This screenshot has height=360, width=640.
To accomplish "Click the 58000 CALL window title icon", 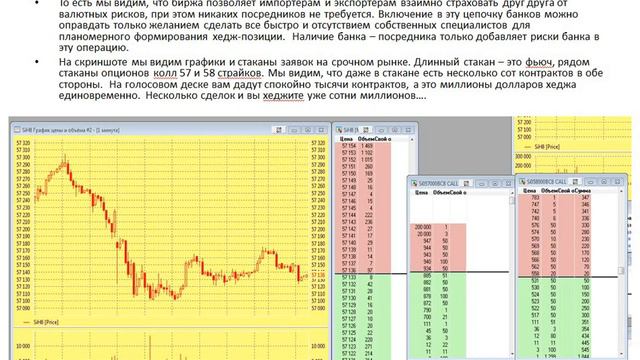I will click(x=522, y=182).
